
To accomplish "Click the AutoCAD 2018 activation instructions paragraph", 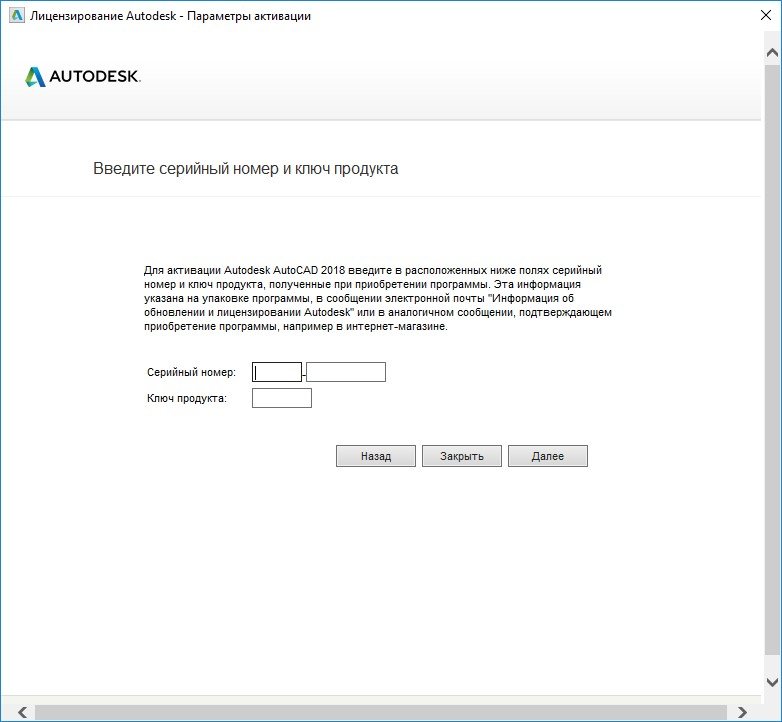I will pyautogui.click(x=376, y=299).
